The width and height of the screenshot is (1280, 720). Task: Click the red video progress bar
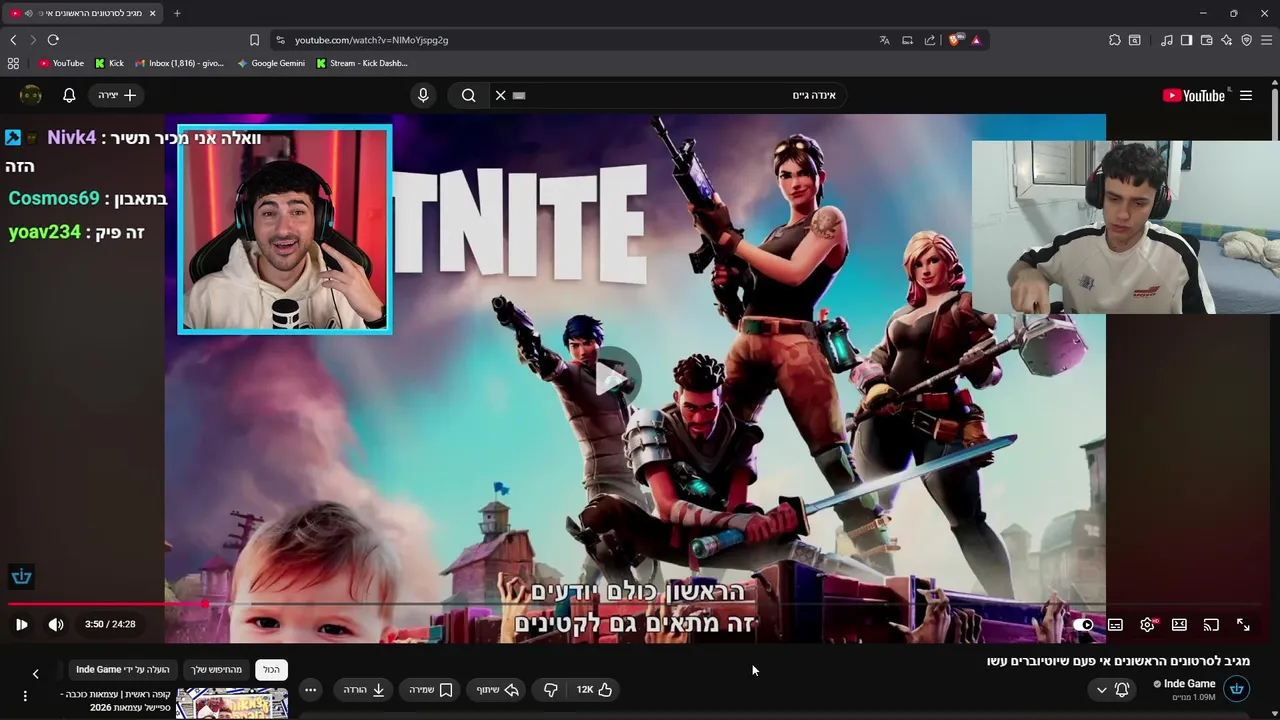coord(105,604)
